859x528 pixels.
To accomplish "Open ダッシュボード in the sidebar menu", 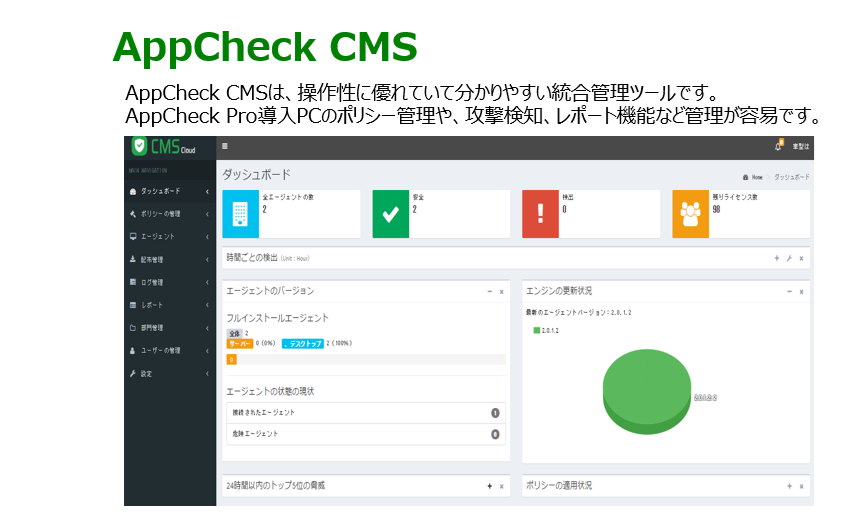I will click(x=170, y=192).
